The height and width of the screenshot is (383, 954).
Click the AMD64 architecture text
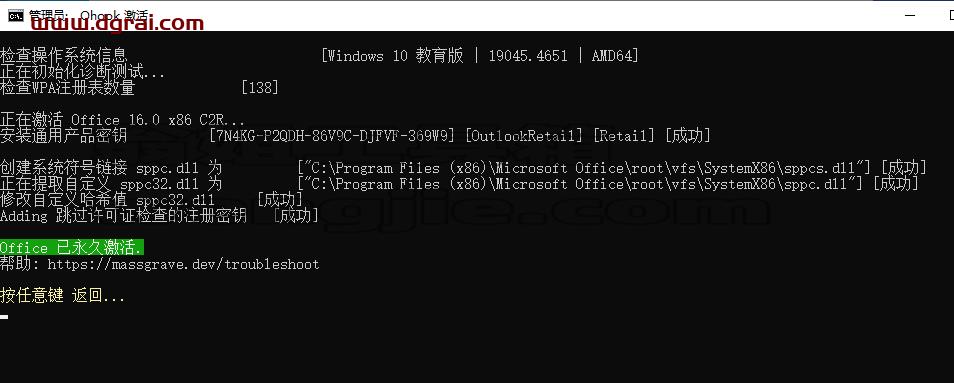pyautogui.click(x=615, y=56)
